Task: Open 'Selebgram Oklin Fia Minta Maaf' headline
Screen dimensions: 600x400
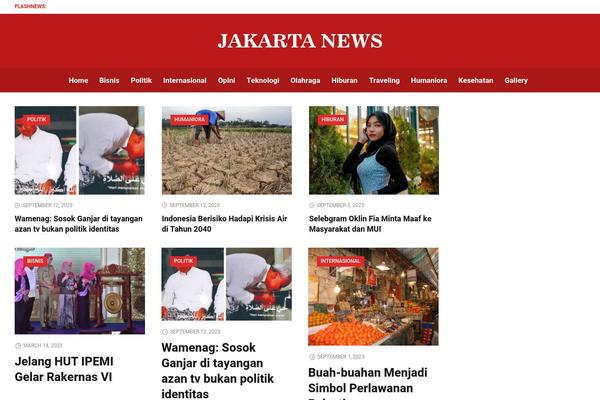Action: pos(370,224)
